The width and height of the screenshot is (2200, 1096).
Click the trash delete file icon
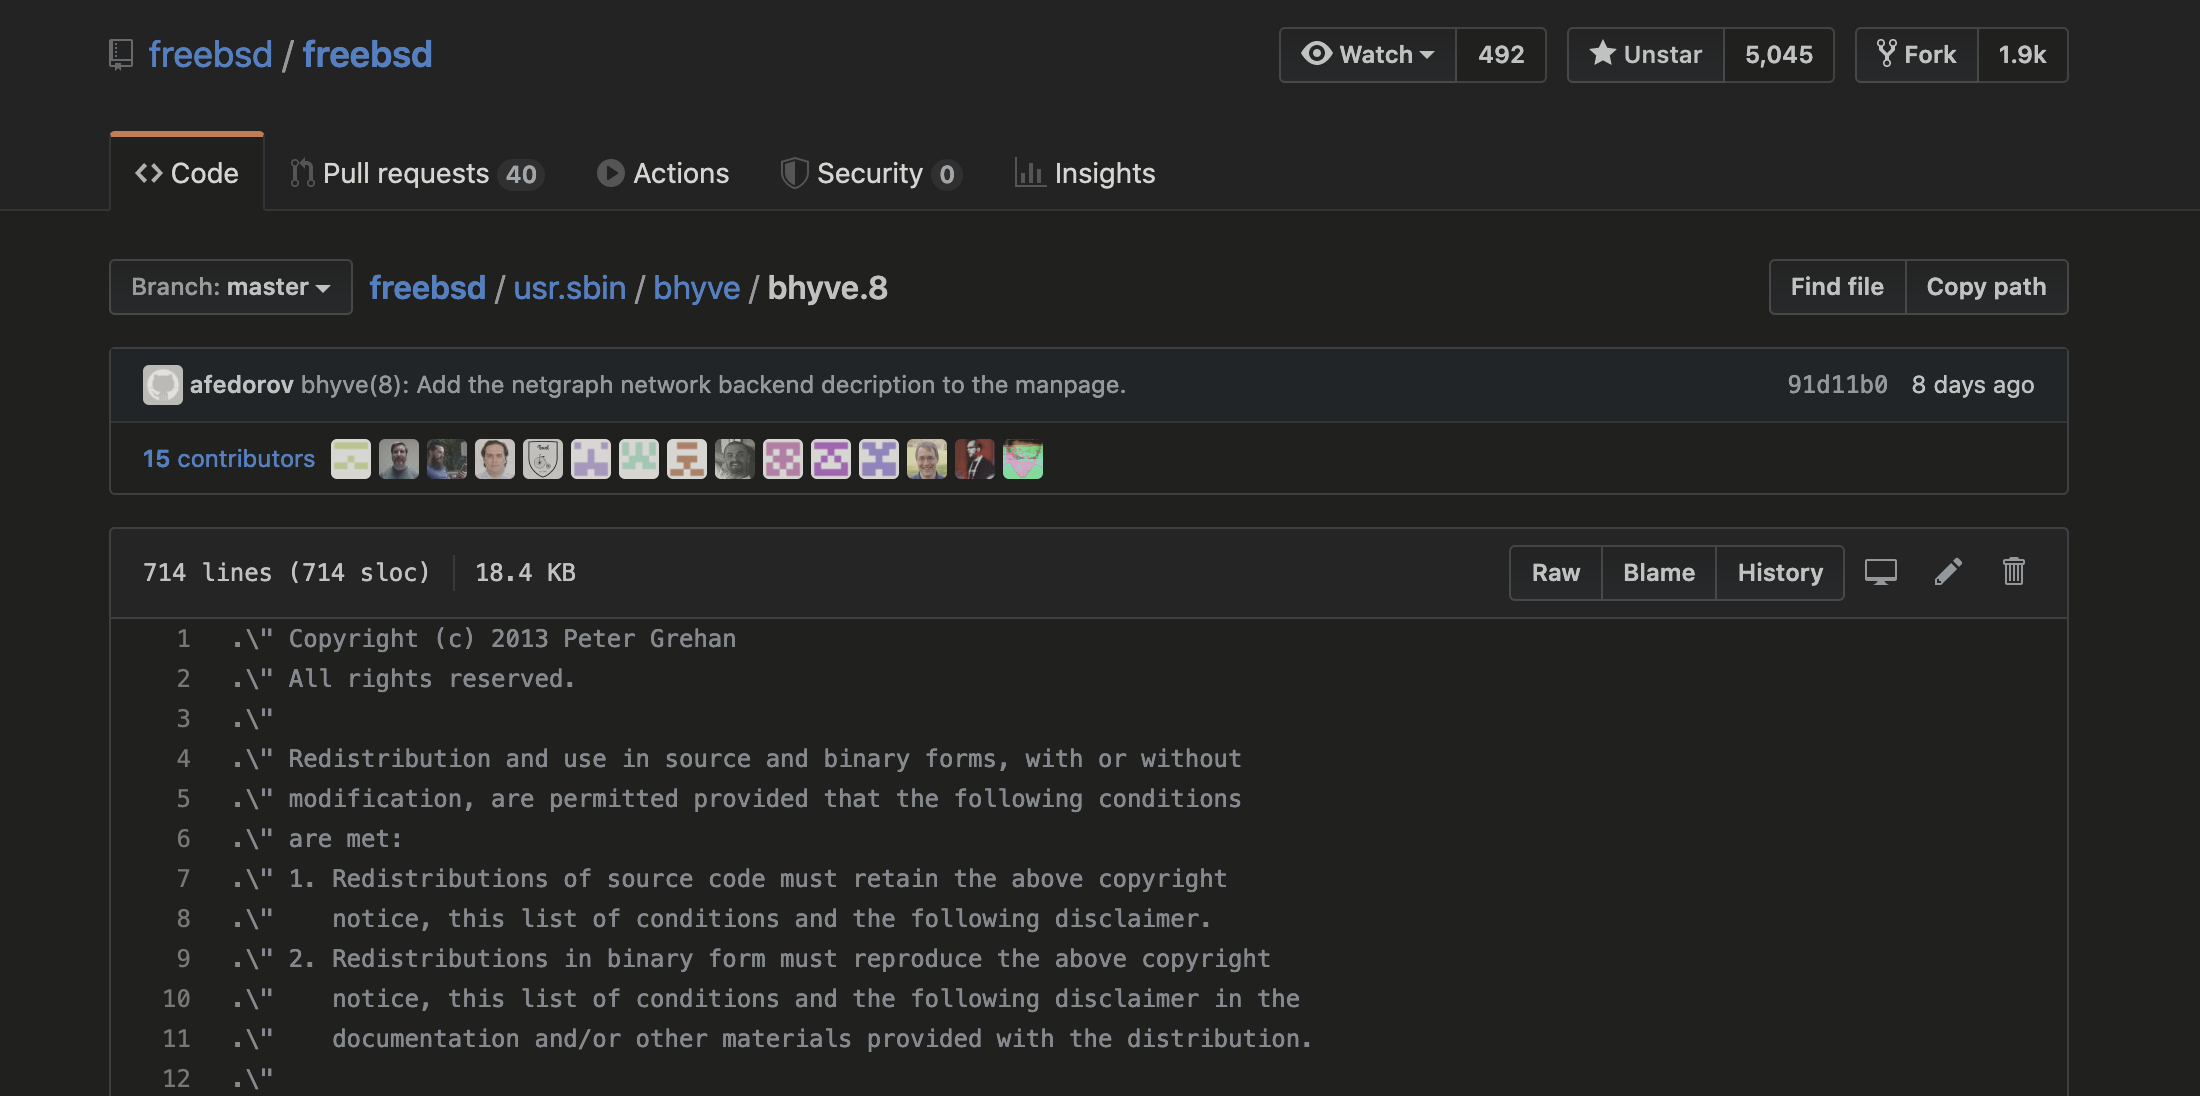[x=2013, y=572]
